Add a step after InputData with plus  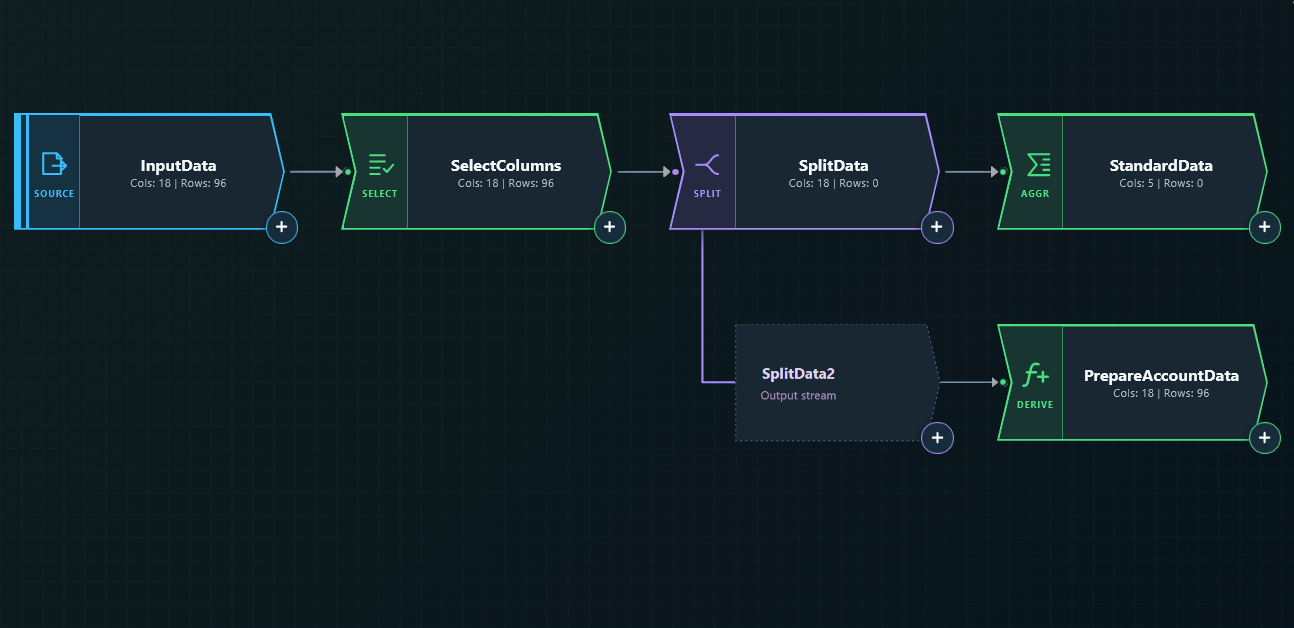click(282, 228)
